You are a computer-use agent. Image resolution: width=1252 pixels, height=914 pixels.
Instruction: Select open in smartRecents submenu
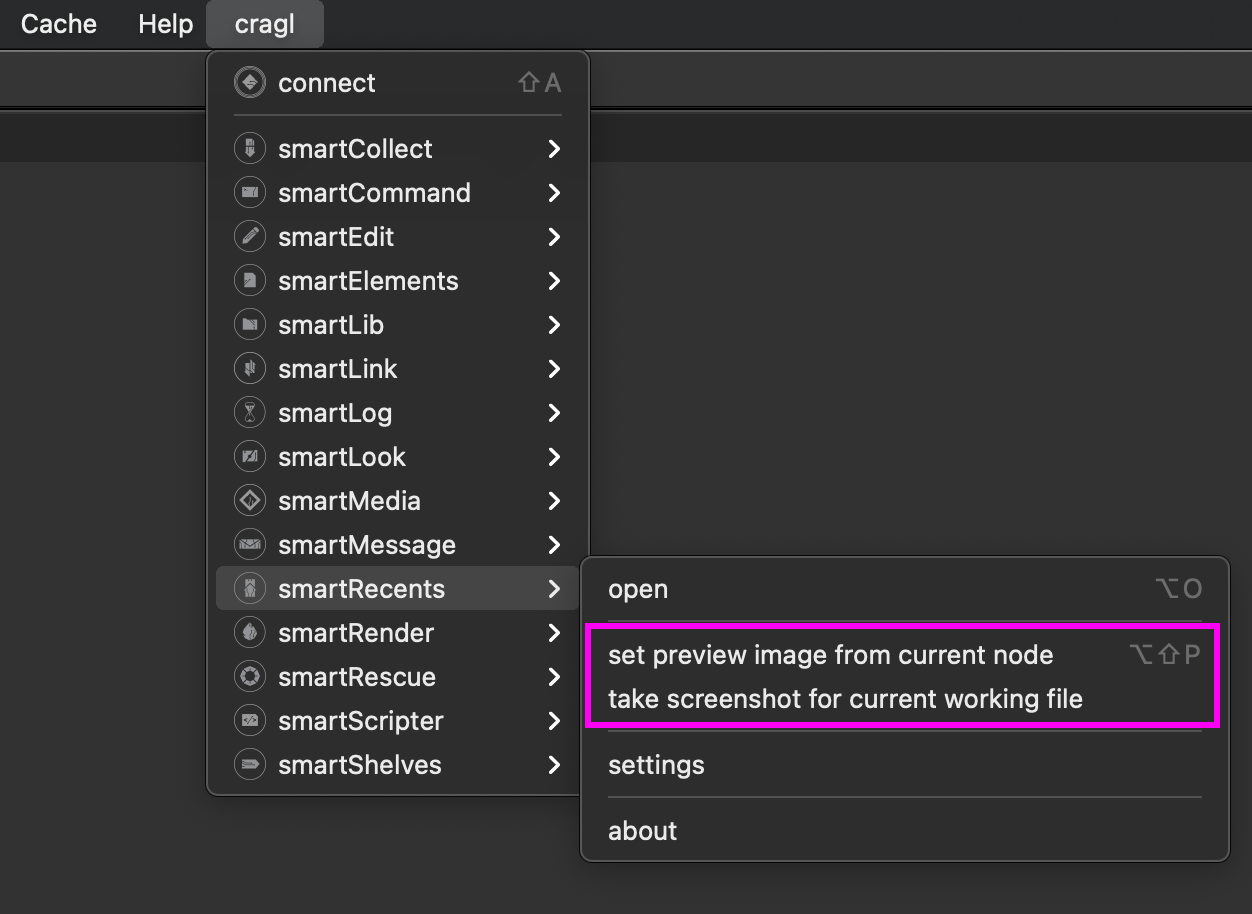point(638,589)
